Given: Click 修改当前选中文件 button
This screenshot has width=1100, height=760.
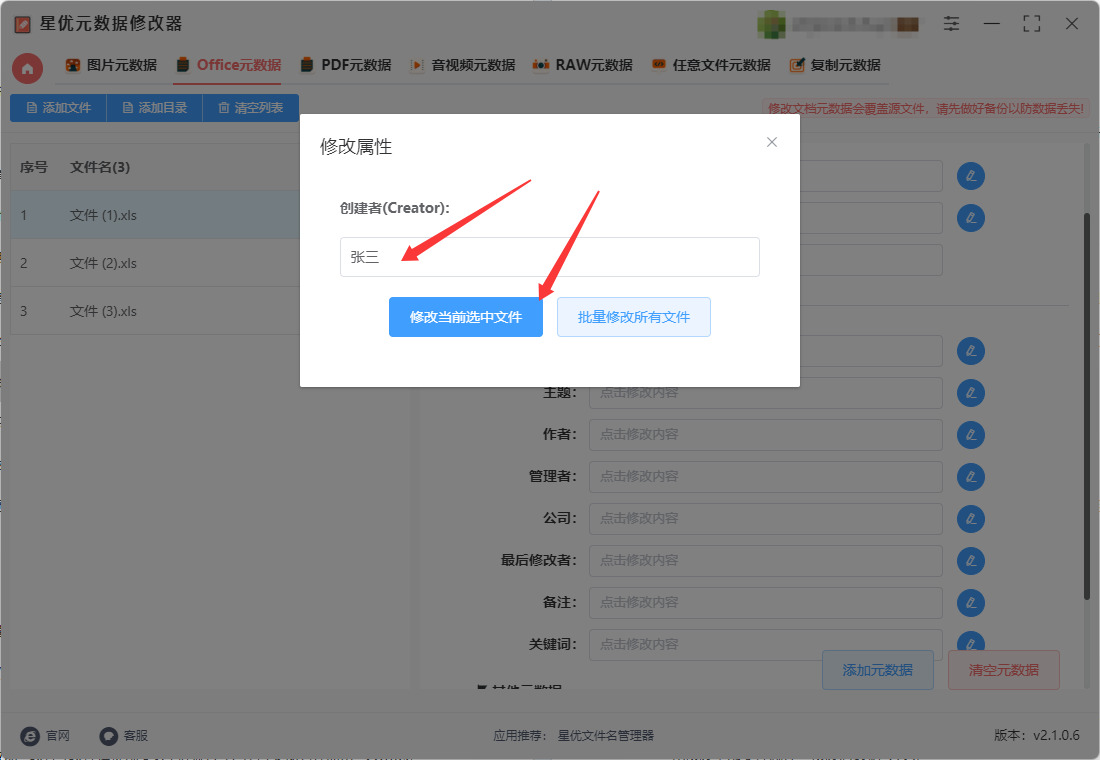Looking at the screenshot, I should coord(466,317).
